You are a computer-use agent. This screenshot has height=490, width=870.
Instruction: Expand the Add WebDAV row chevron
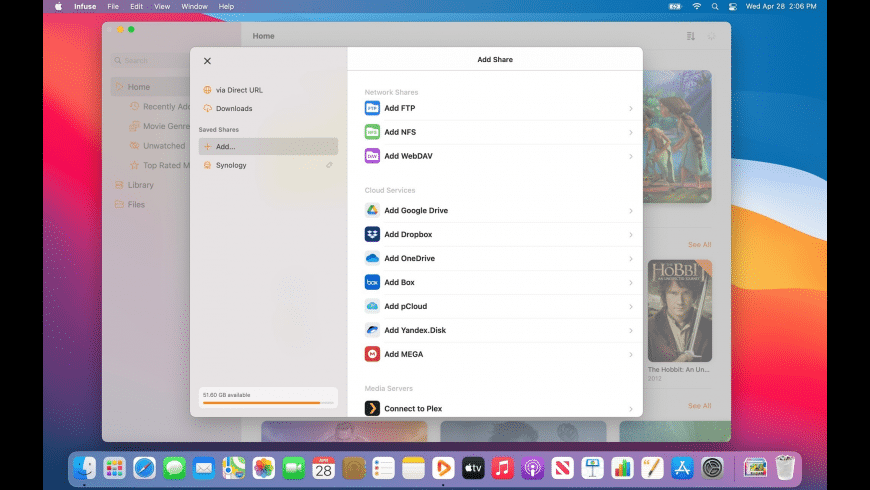coord(631,156)
